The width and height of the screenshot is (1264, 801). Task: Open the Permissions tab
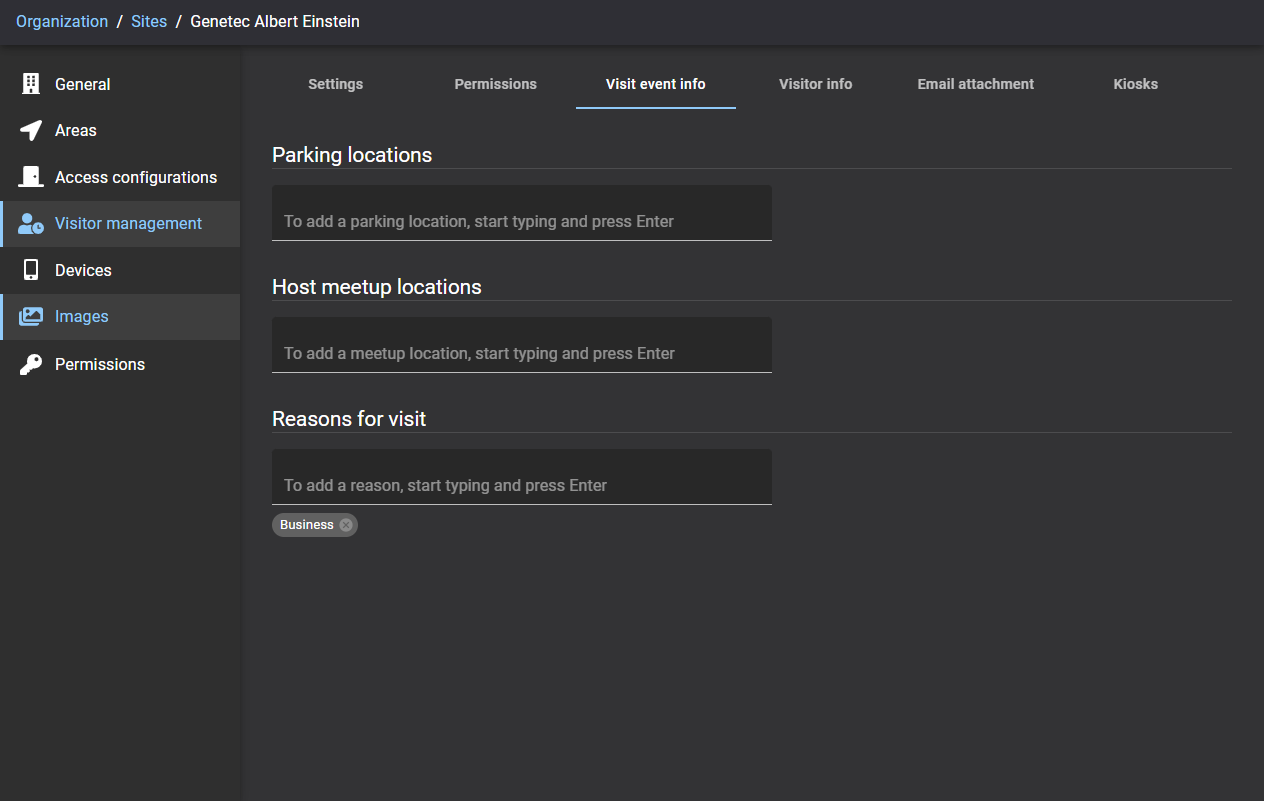pyautogui.click(x=495, y=84)
